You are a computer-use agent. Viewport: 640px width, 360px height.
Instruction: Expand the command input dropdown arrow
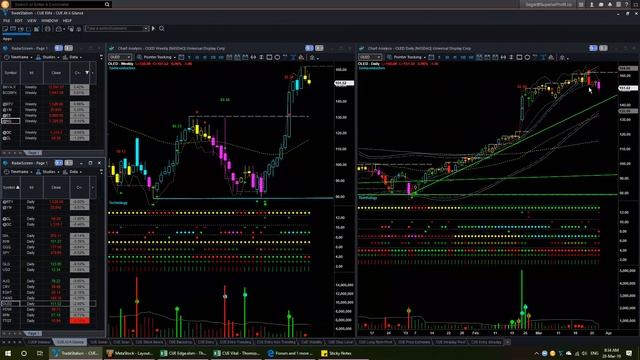(146, 29)
